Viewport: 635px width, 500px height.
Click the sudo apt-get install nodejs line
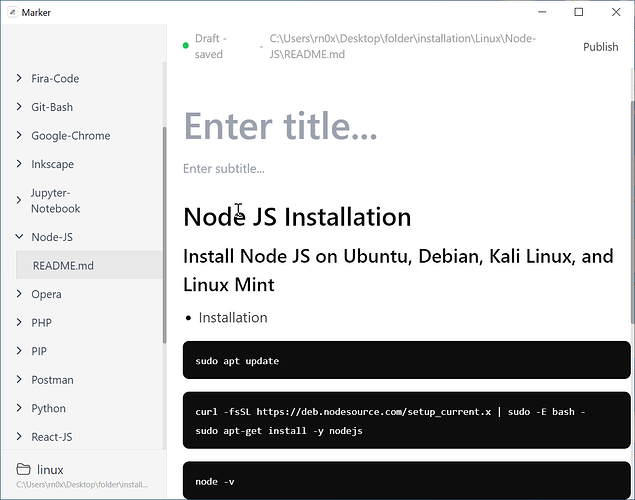coord(279,431)
